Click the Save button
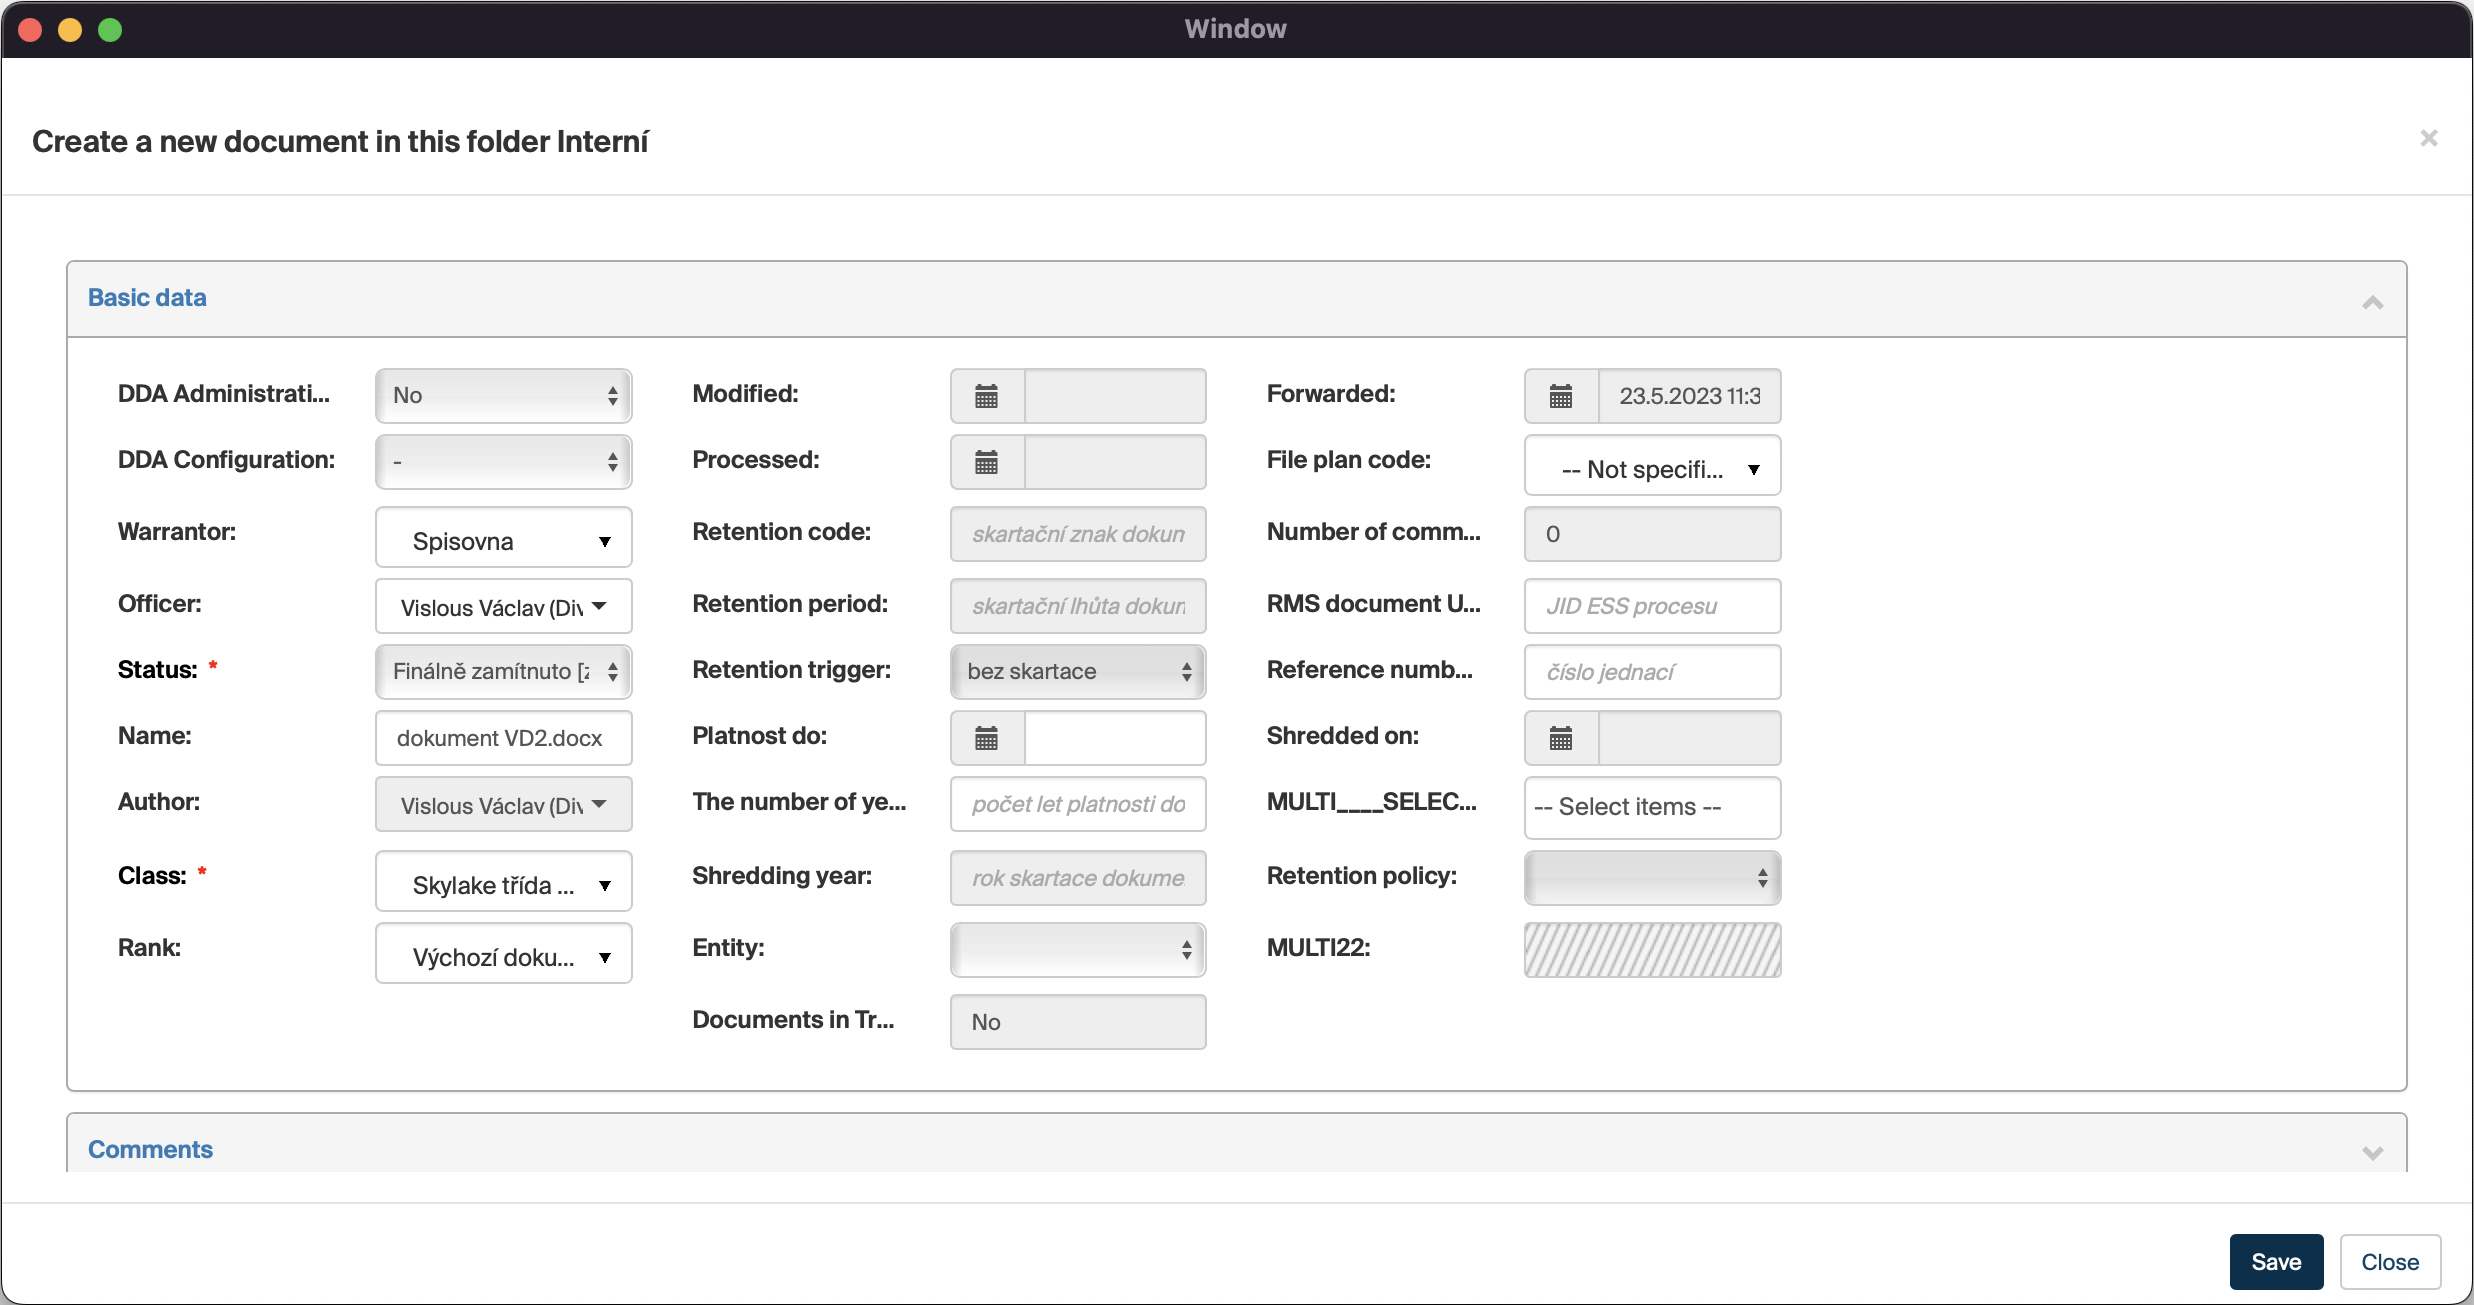The height and width of the screenshot is (1305, 2474). [x=2275, y=1262]
